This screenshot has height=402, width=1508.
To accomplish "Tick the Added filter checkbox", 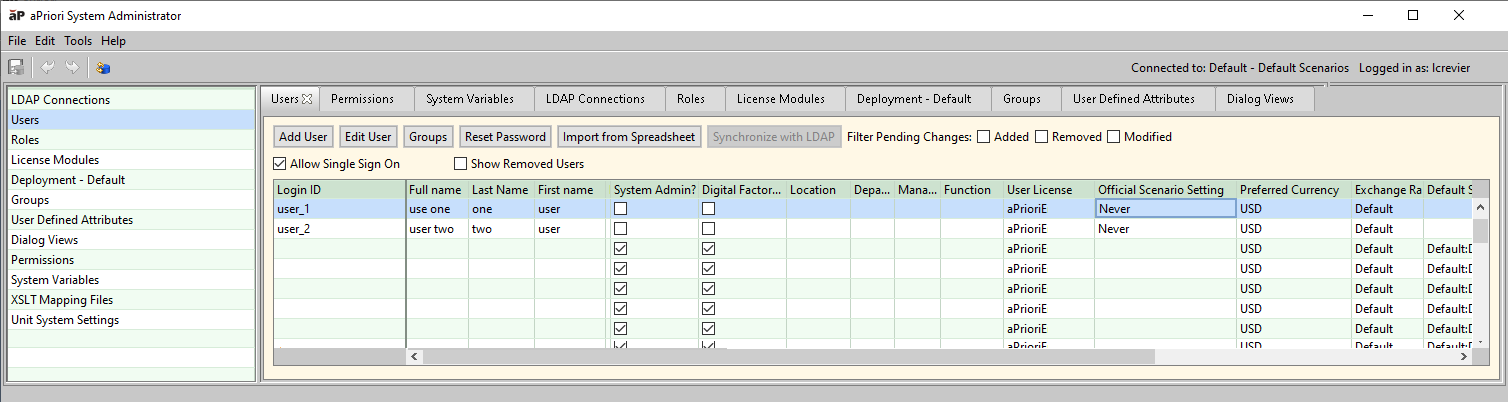I will [x=984, y=137].
